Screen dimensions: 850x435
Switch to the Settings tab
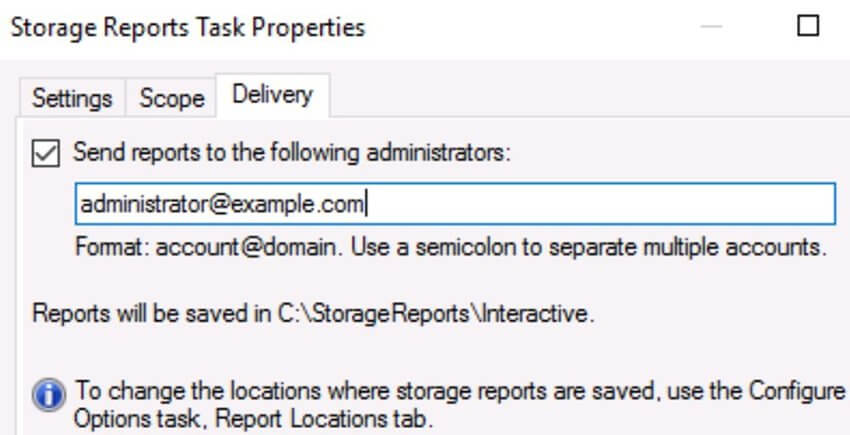pos(72,98)
